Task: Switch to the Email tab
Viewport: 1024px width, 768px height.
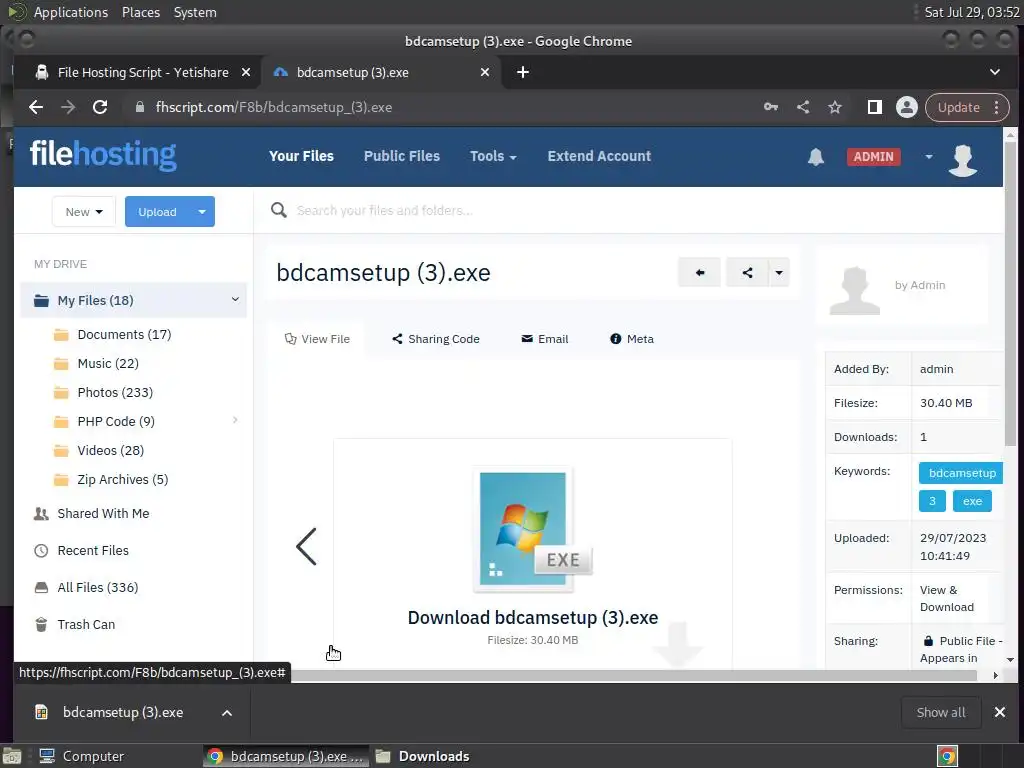Action: [x=545, y=339]
